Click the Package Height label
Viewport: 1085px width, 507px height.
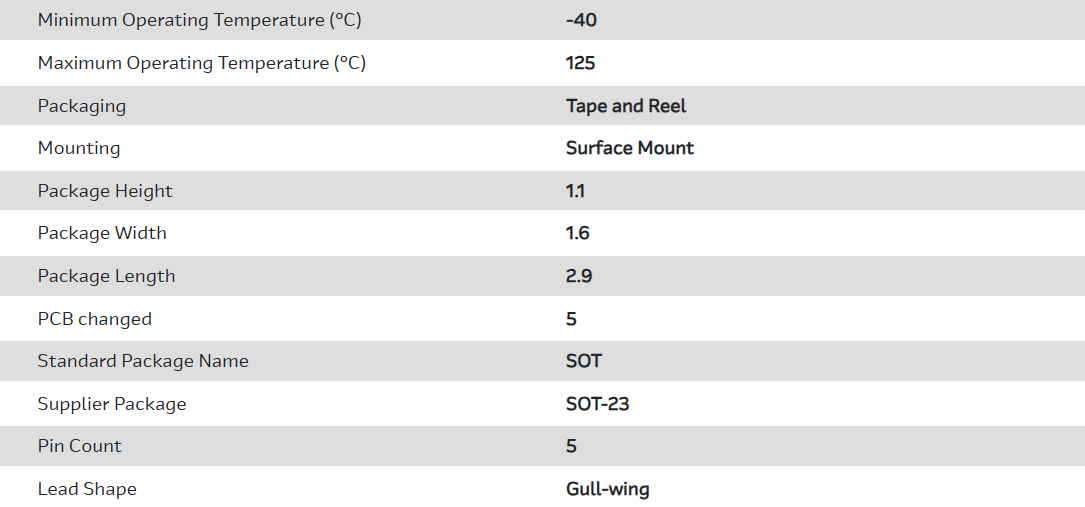[x=105, y=191]
